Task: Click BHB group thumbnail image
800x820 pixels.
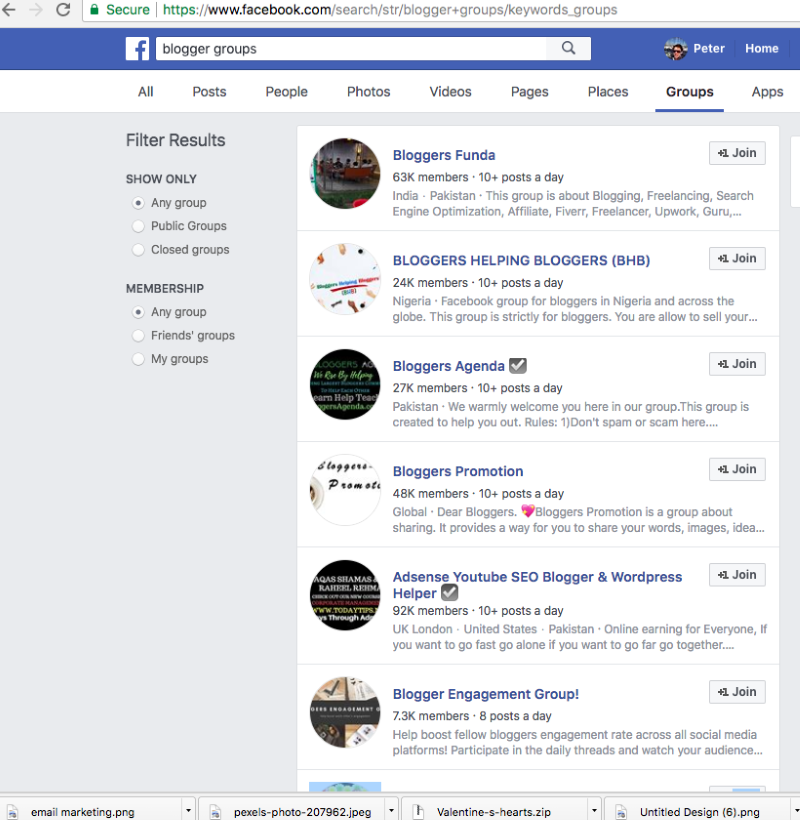Action: tap(345, 279)
